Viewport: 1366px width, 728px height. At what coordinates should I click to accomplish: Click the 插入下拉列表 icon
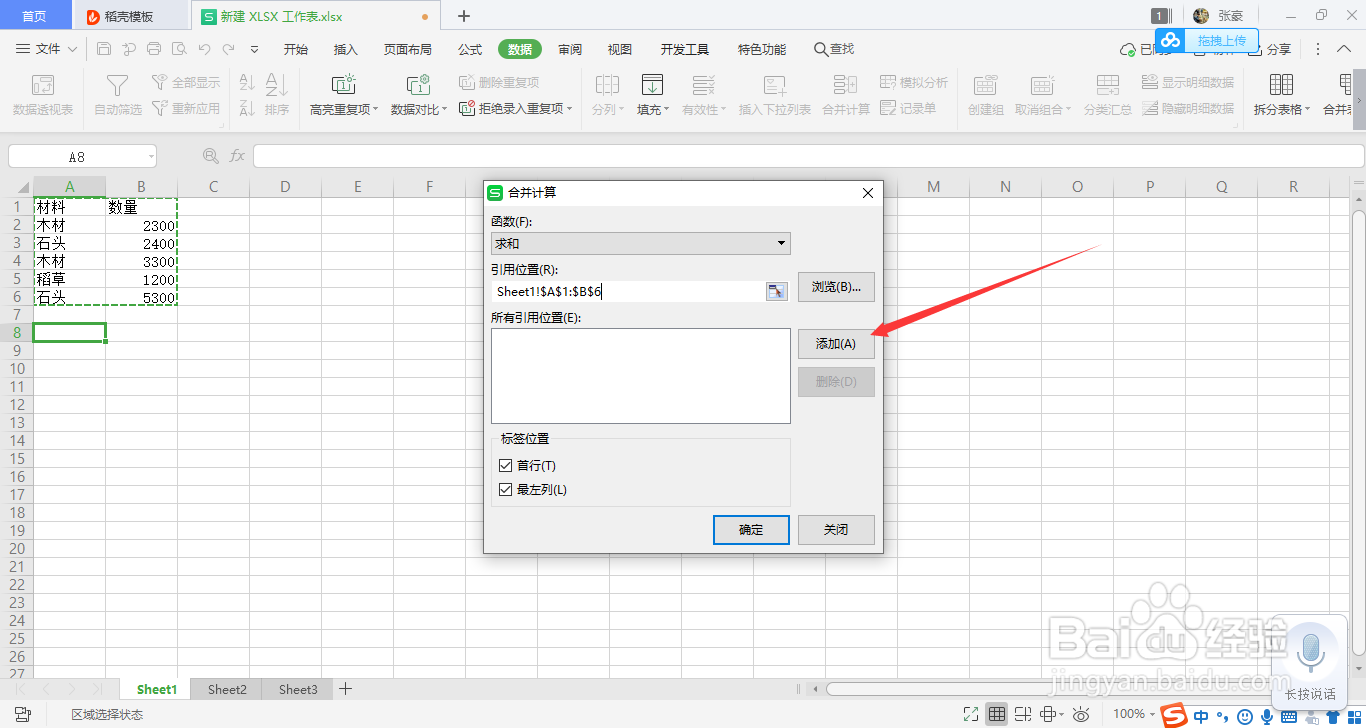click(x=775, y=85)
